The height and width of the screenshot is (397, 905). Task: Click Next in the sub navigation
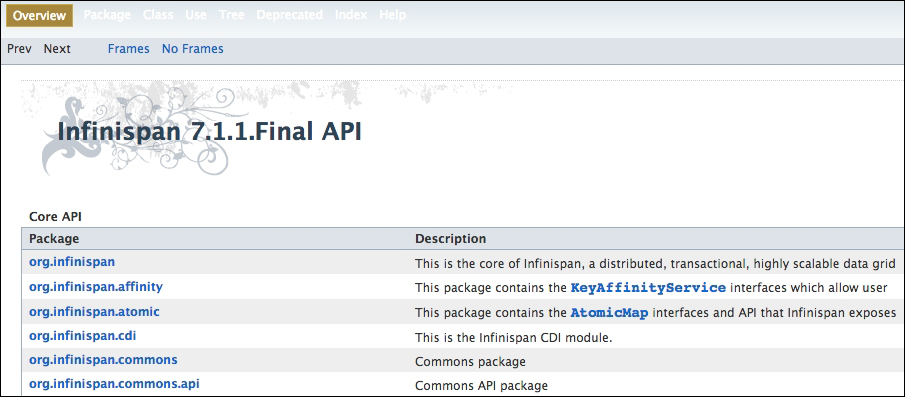click(x=57, y=49)
